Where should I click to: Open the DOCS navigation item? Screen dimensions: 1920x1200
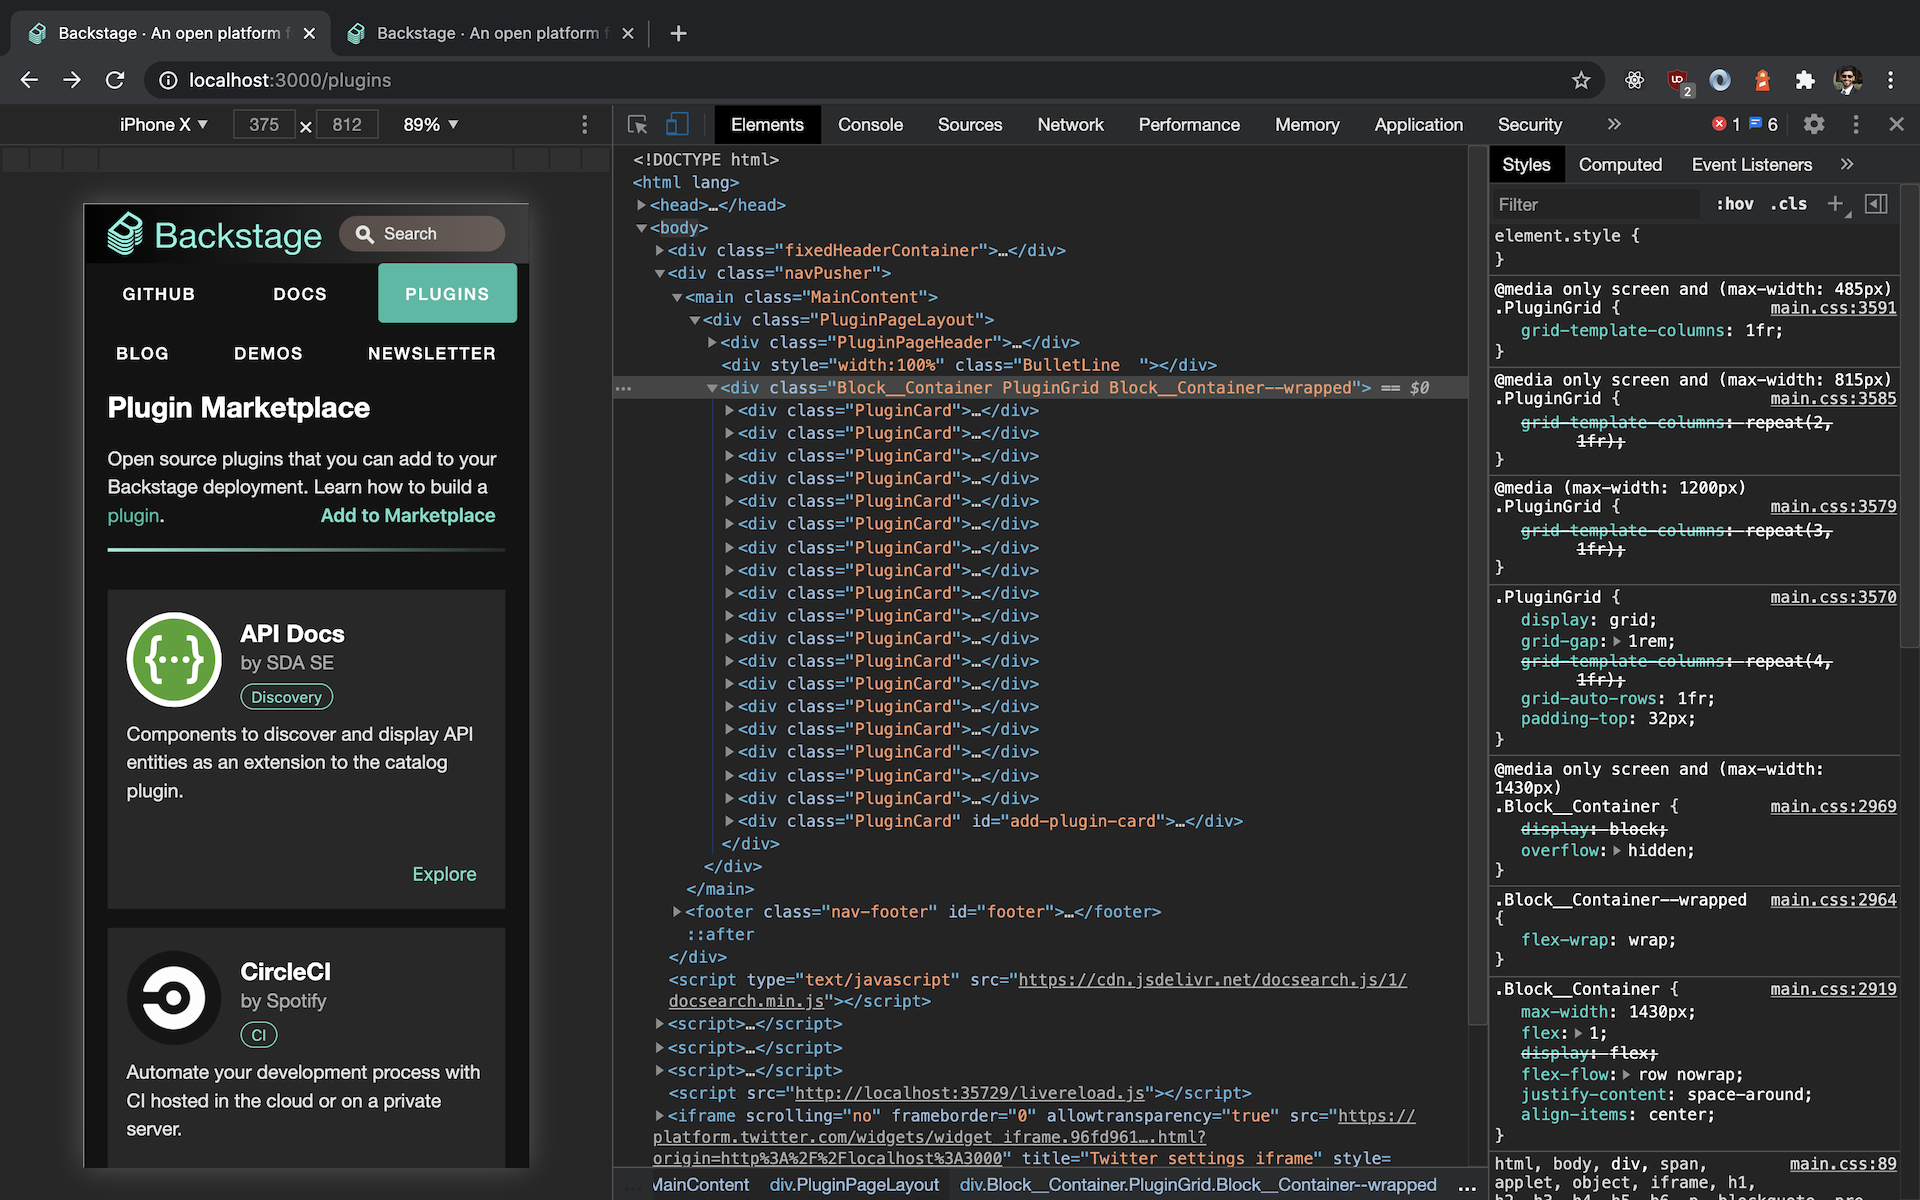click(x=300, y=294)
